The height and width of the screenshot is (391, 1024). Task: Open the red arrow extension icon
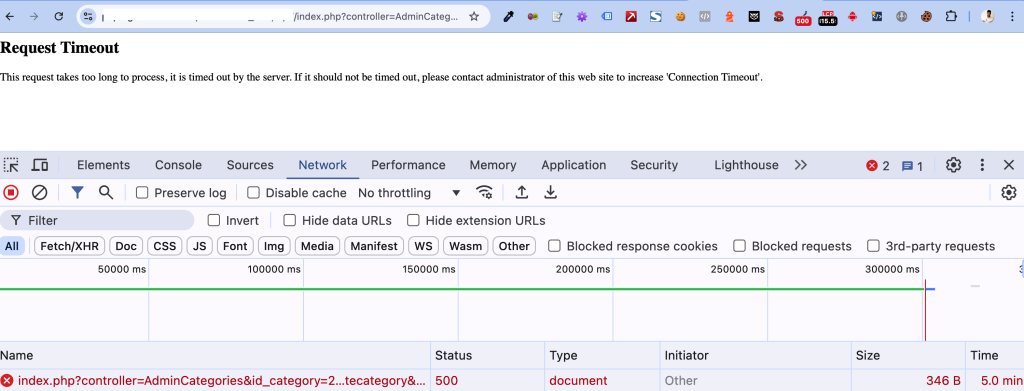click(631, 17)
